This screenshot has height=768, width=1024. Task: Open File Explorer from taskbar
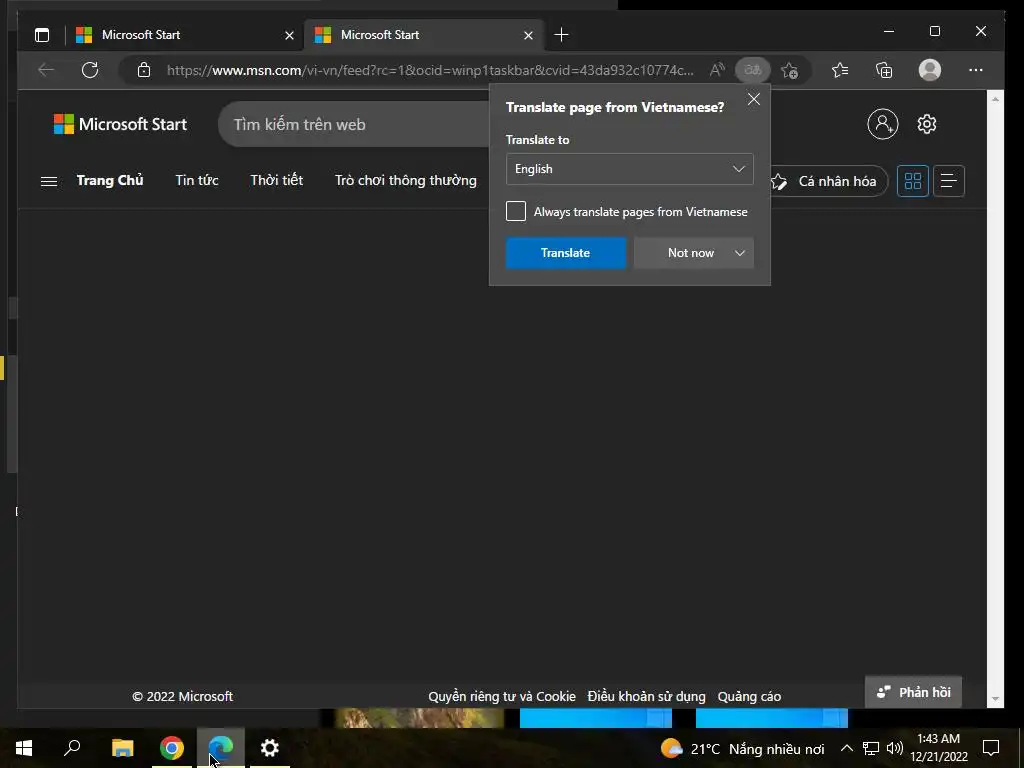pyautogui.click(x=122, y=748)
